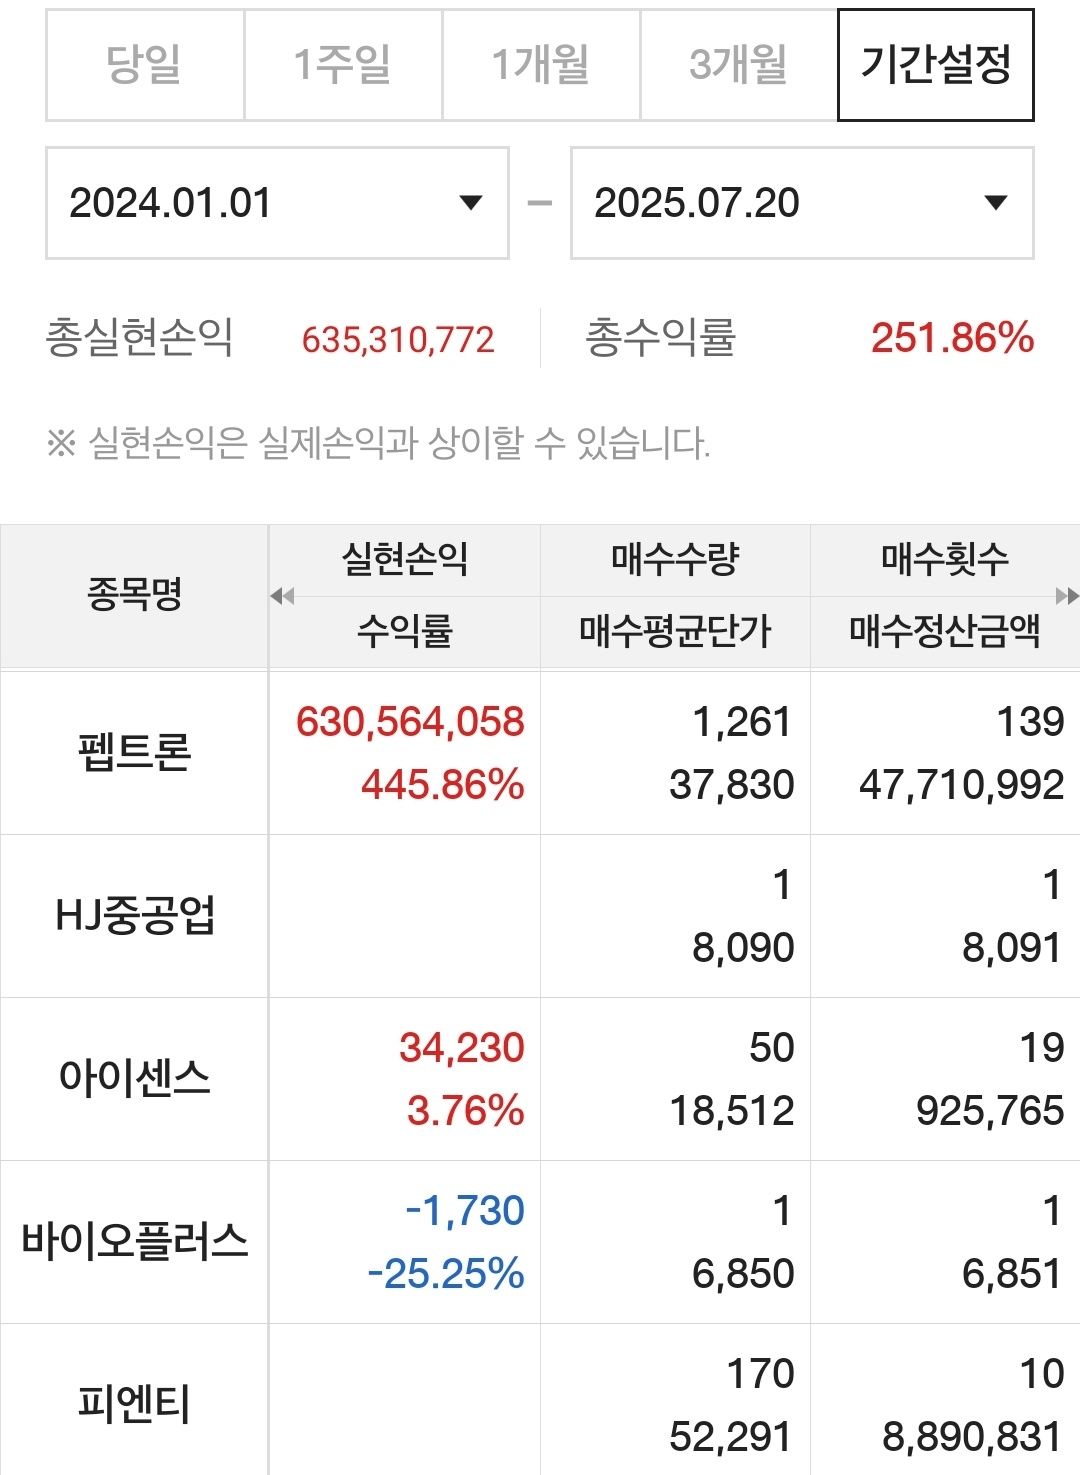Tap the 실현손익 column header
1080x1475 pixels.
405,559
